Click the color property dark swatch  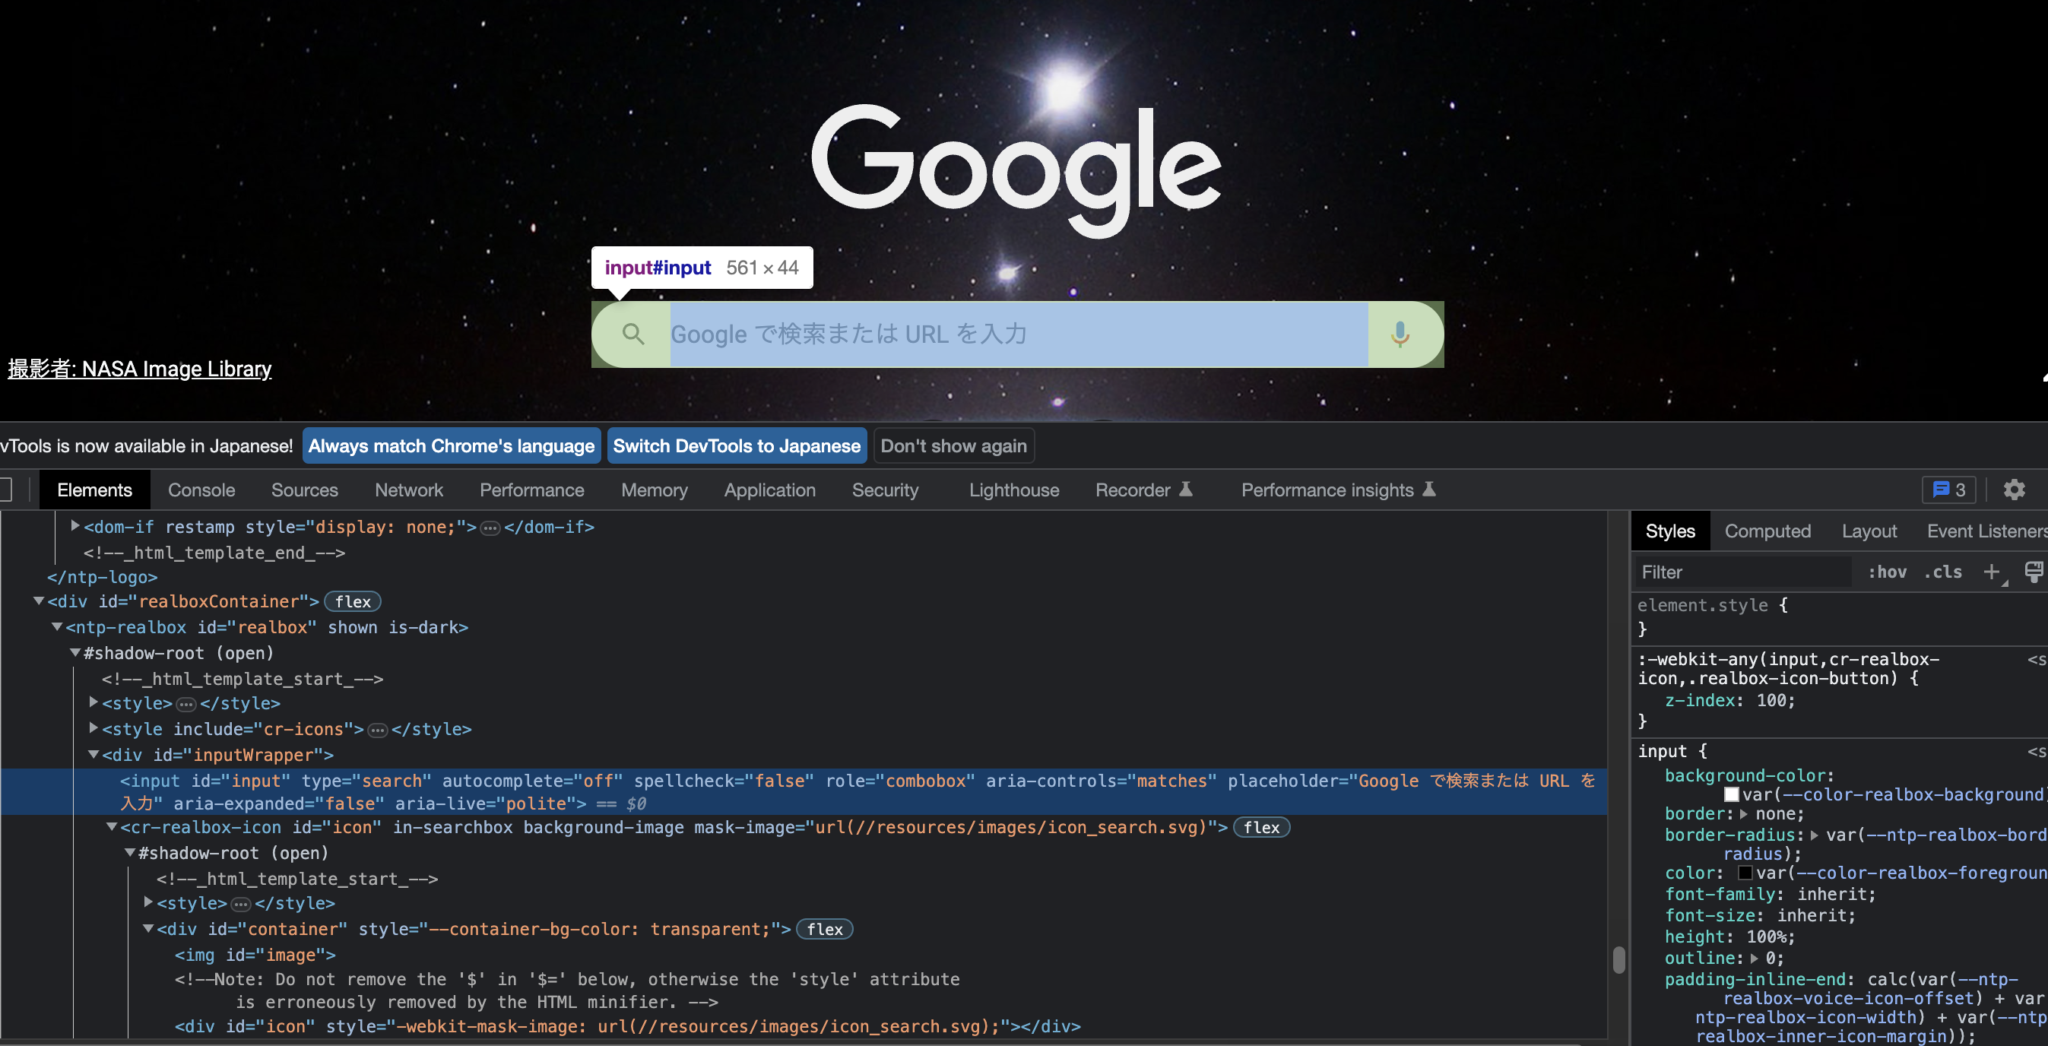pyautogui.click(x=1745, y=873)
